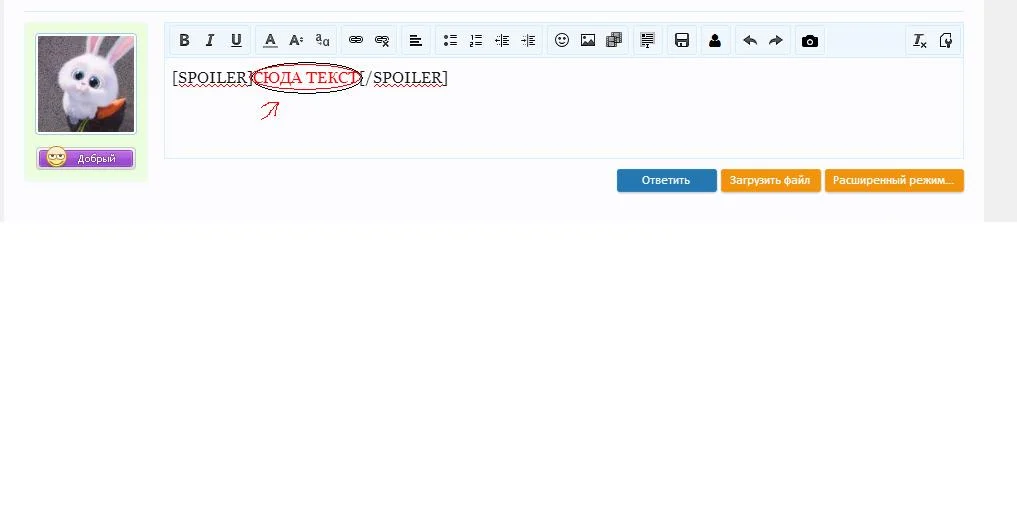Toggle italic formatting

point(209,40)
